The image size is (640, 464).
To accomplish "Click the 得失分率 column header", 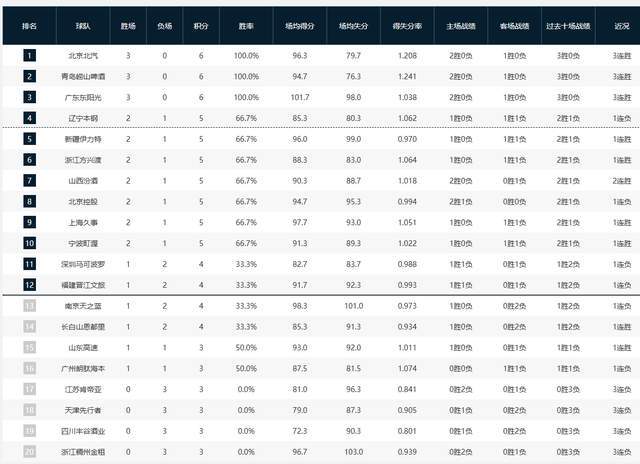I will (405, 25).
